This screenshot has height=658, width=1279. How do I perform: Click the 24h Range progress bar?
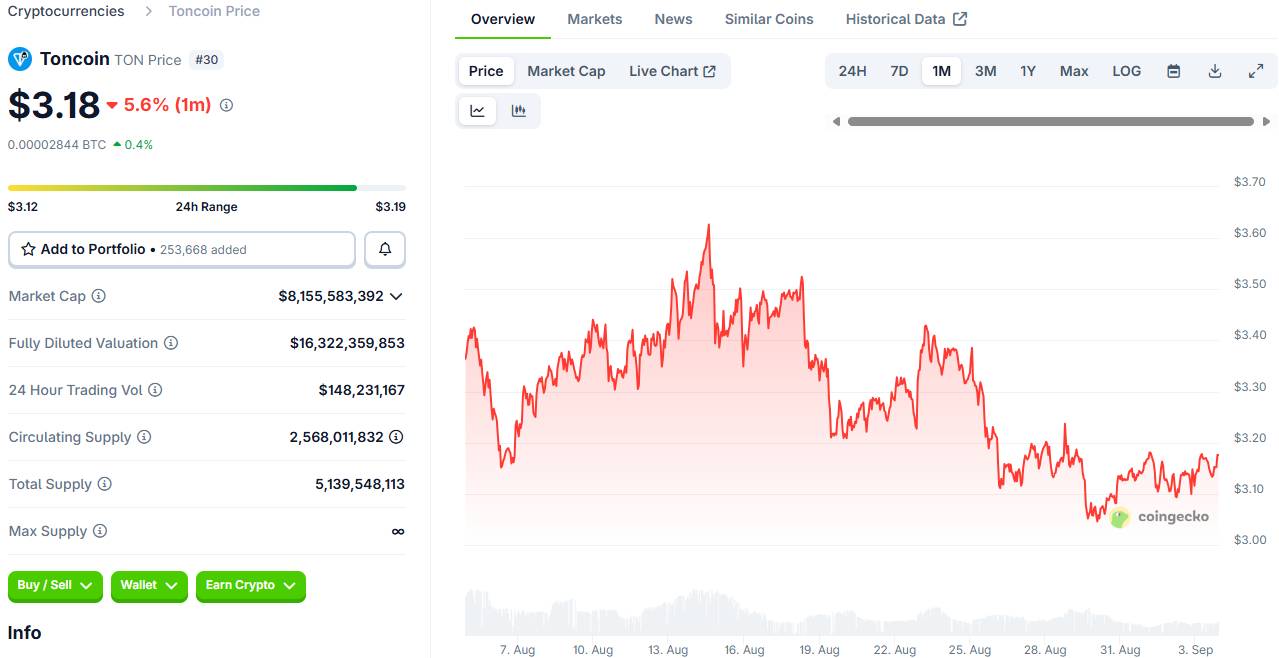pos(207,187)
